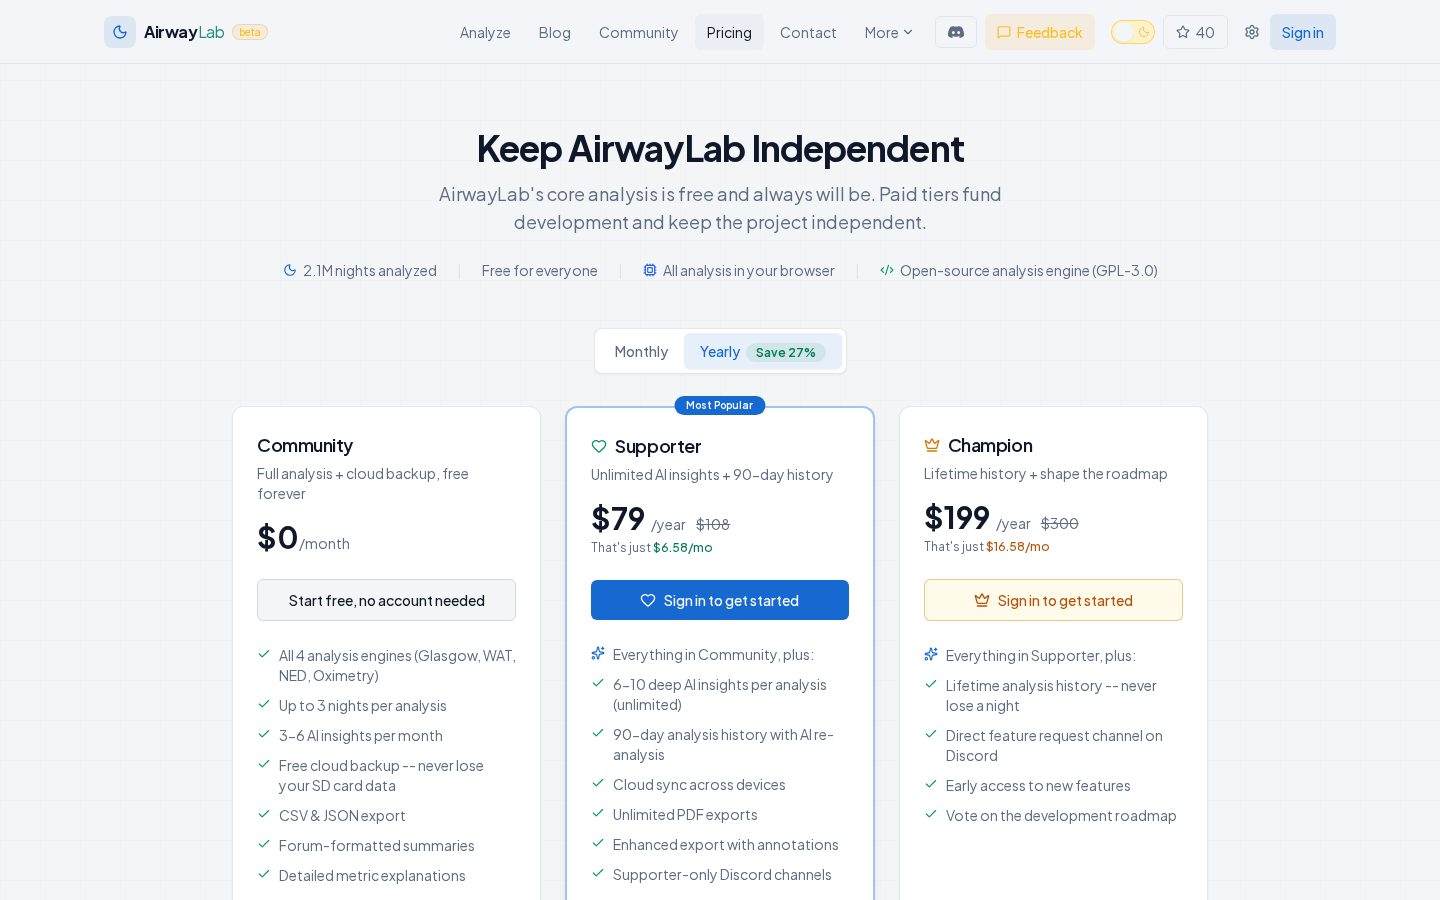Click checkmark beside Up to 3 nights
Screen dimensions: 1440x900
(264, 704)
